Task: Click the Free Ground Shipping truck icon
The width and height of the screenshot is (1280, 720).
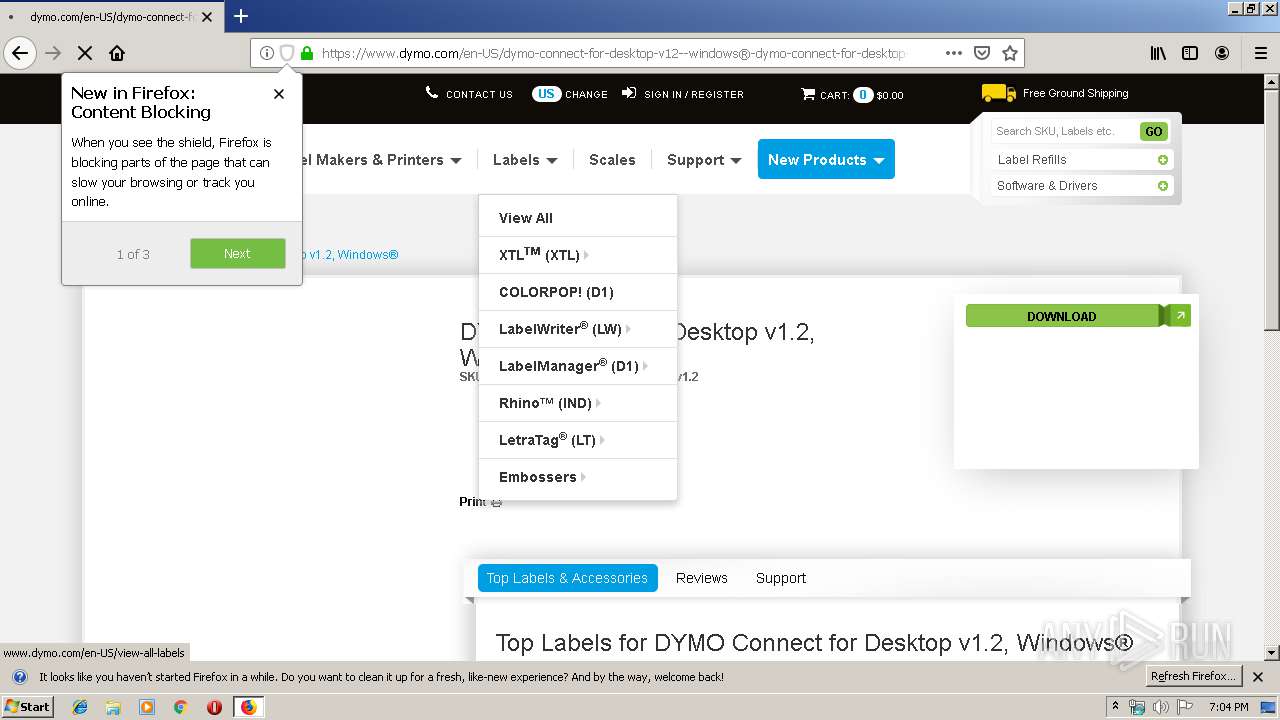Action: click(x=998, y=93)
